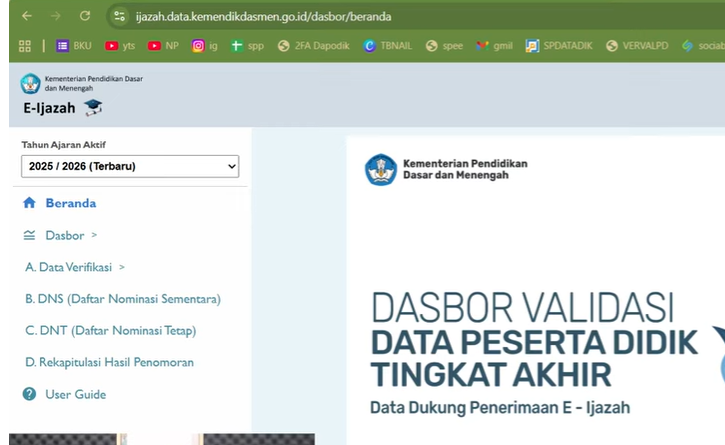Open the gmil Gmail bookmark
This screenshot has width=725, height=445.
click(x=494, y=46)
